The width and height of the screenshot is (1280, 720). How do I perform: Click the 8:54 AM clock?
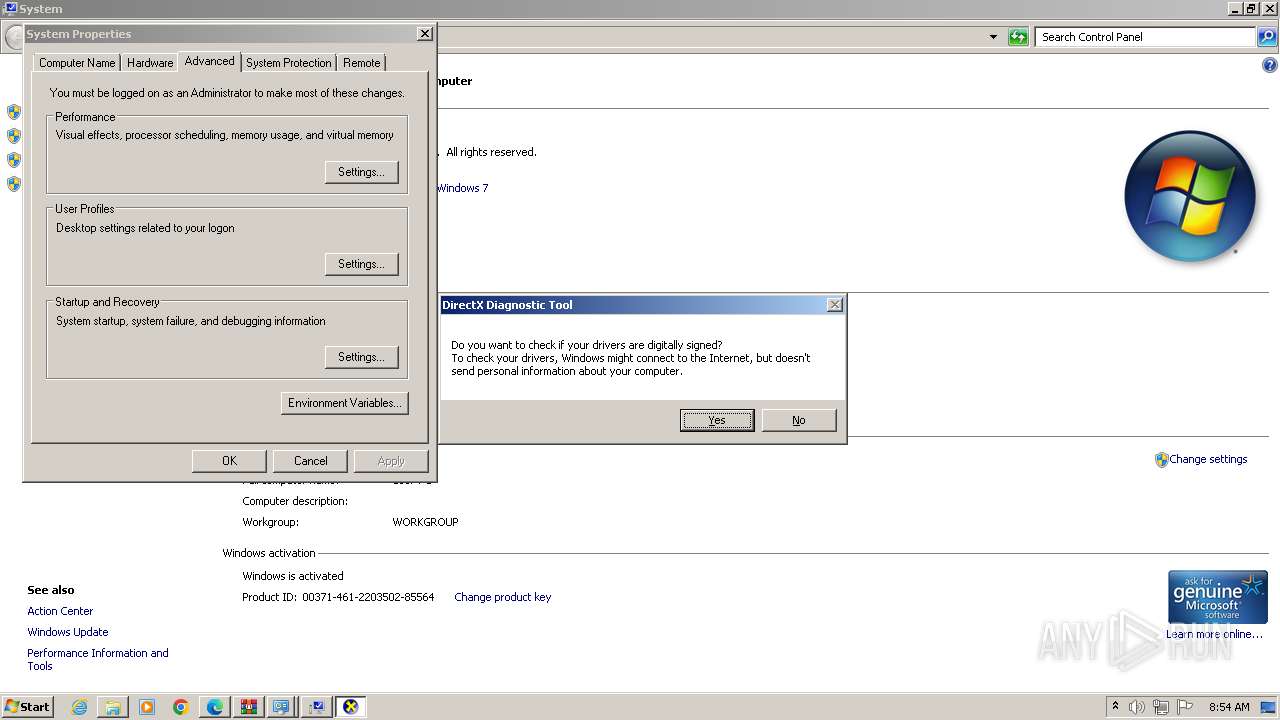(1229, 707)
